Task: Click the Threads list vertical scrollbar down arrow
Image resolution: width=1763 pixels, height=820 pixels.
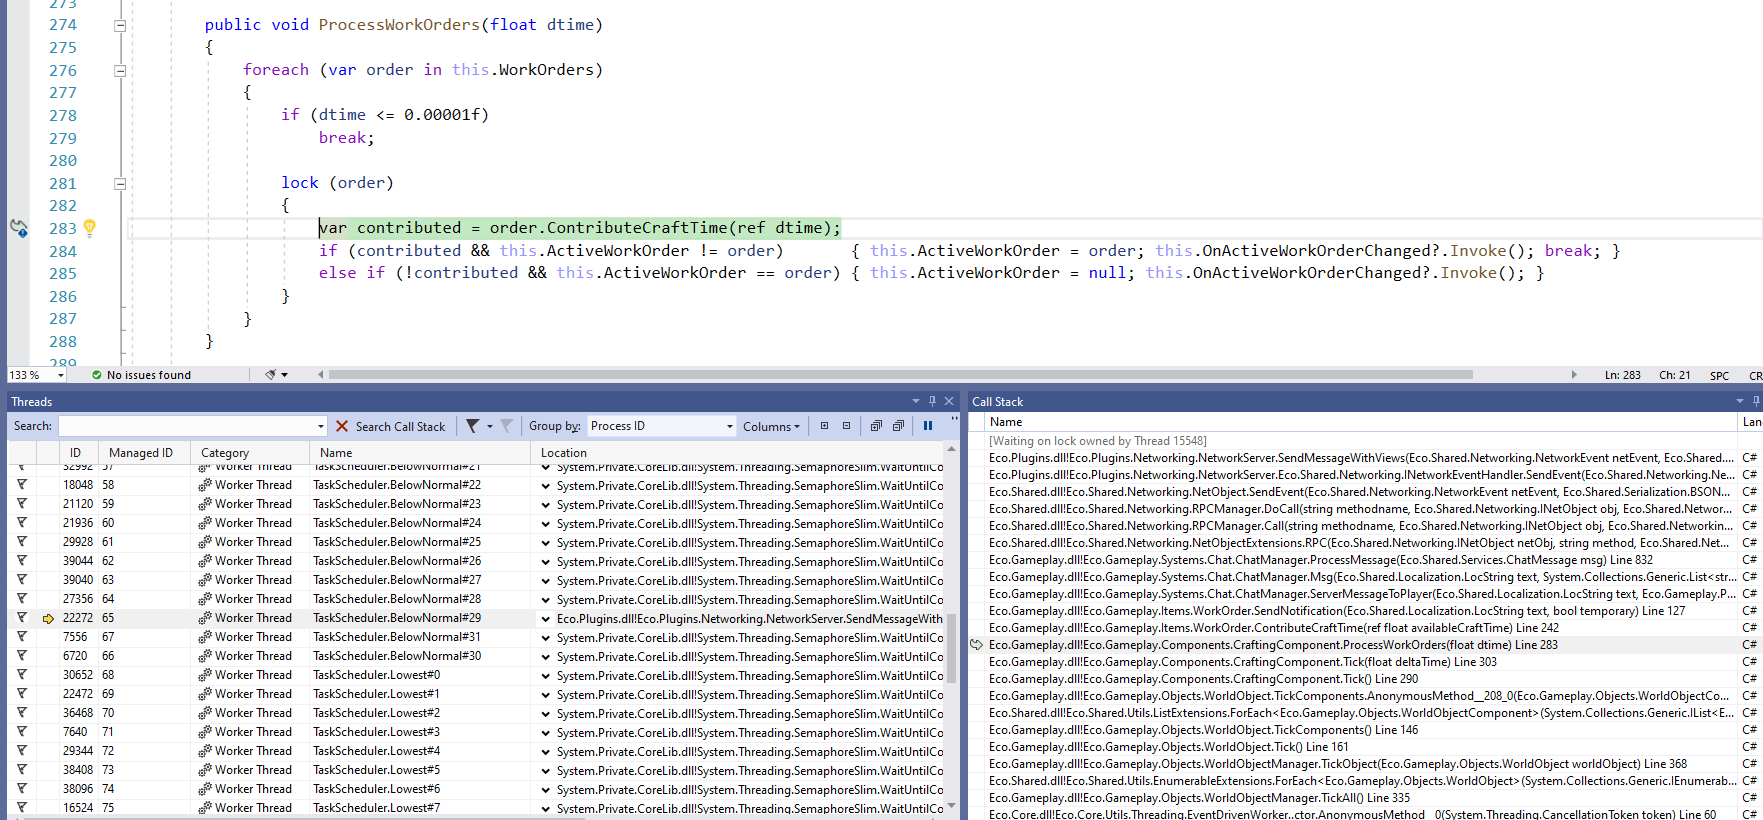Action: click(x=951, y=806)
